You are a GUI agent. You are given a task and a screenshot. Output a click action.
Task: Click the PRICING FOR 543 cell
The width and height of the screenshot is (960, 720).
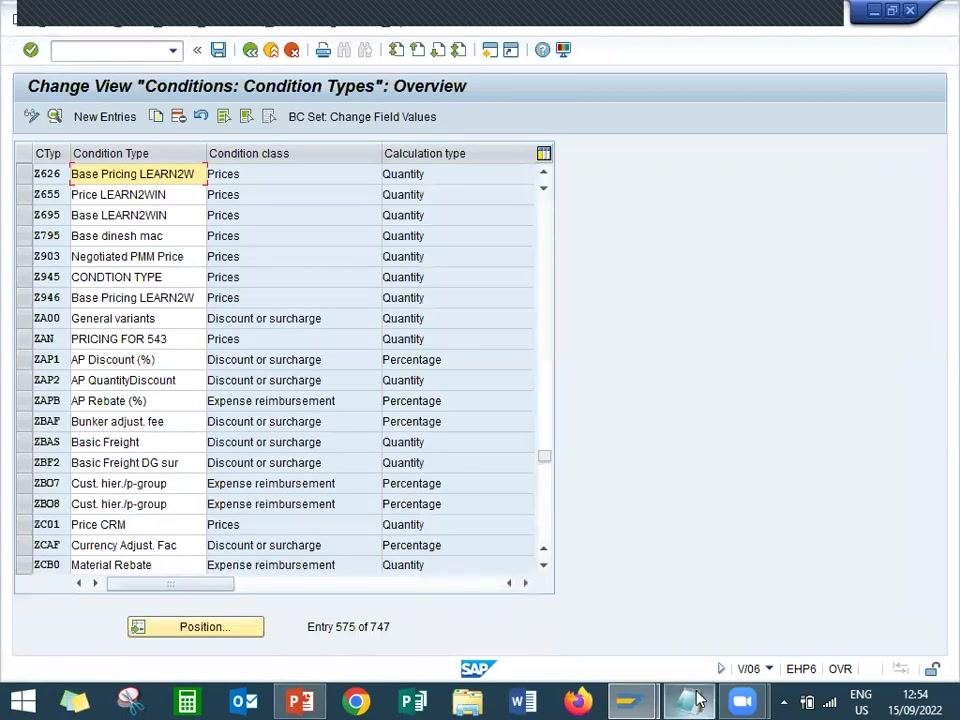[138, 339]
